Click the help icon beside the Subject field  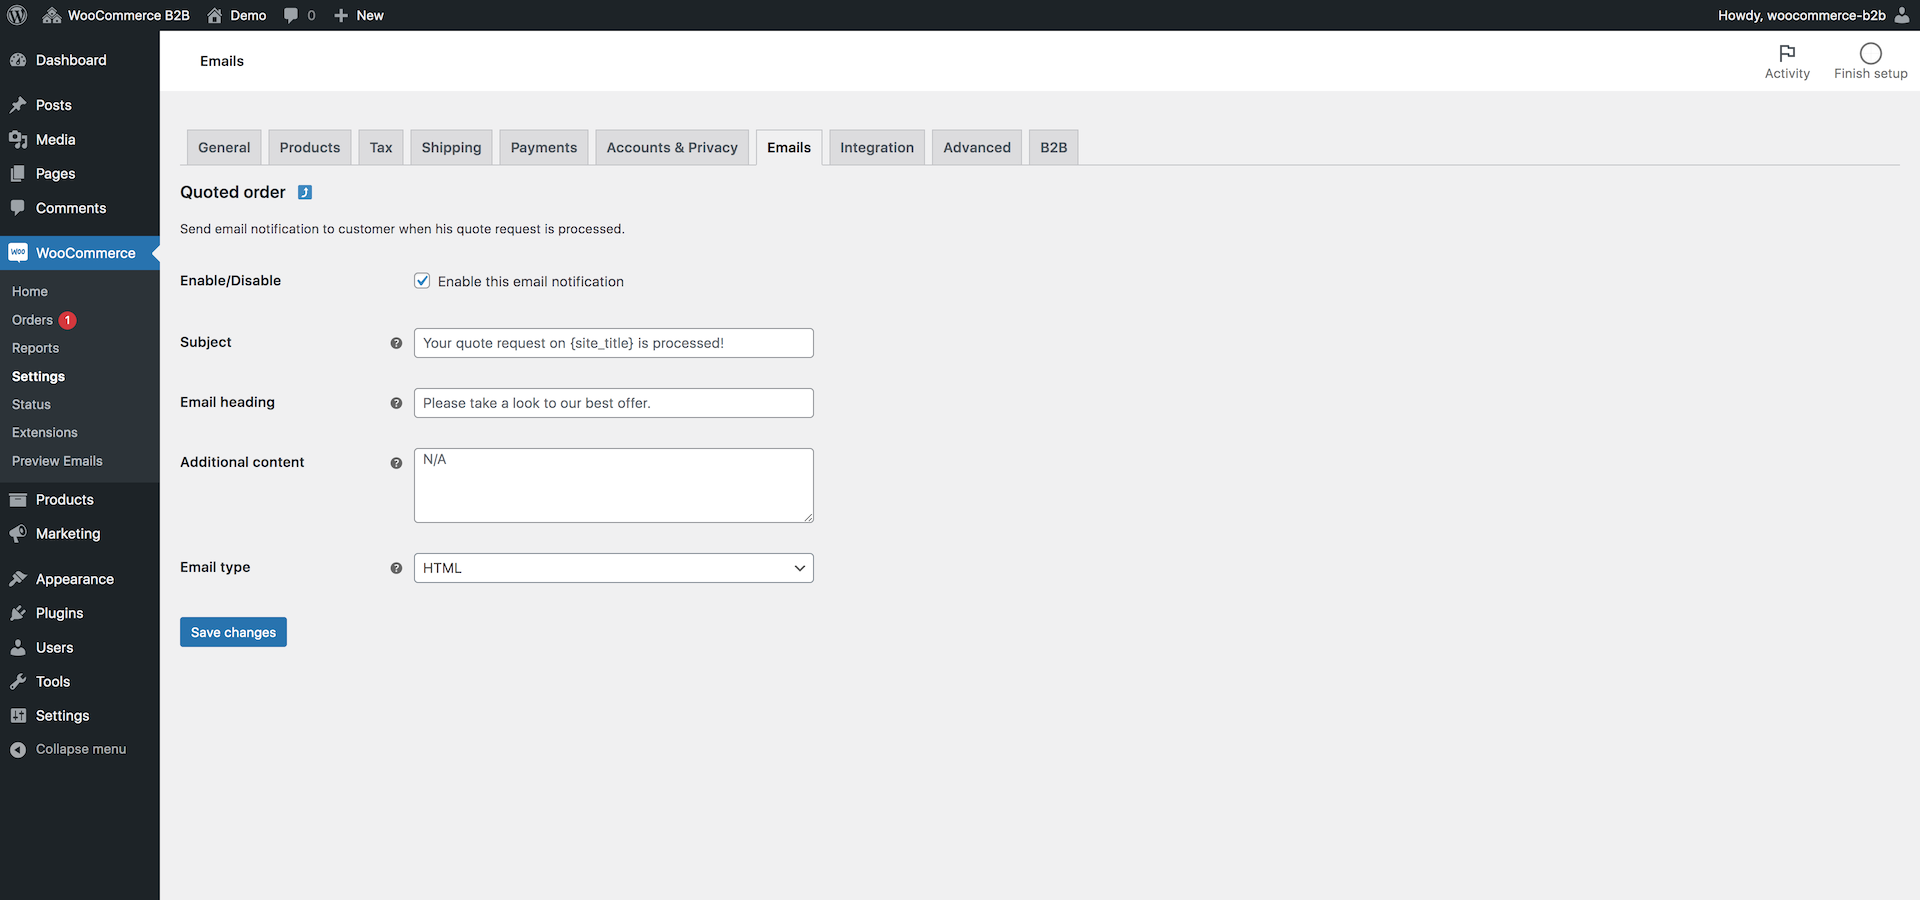pos(396,343)
